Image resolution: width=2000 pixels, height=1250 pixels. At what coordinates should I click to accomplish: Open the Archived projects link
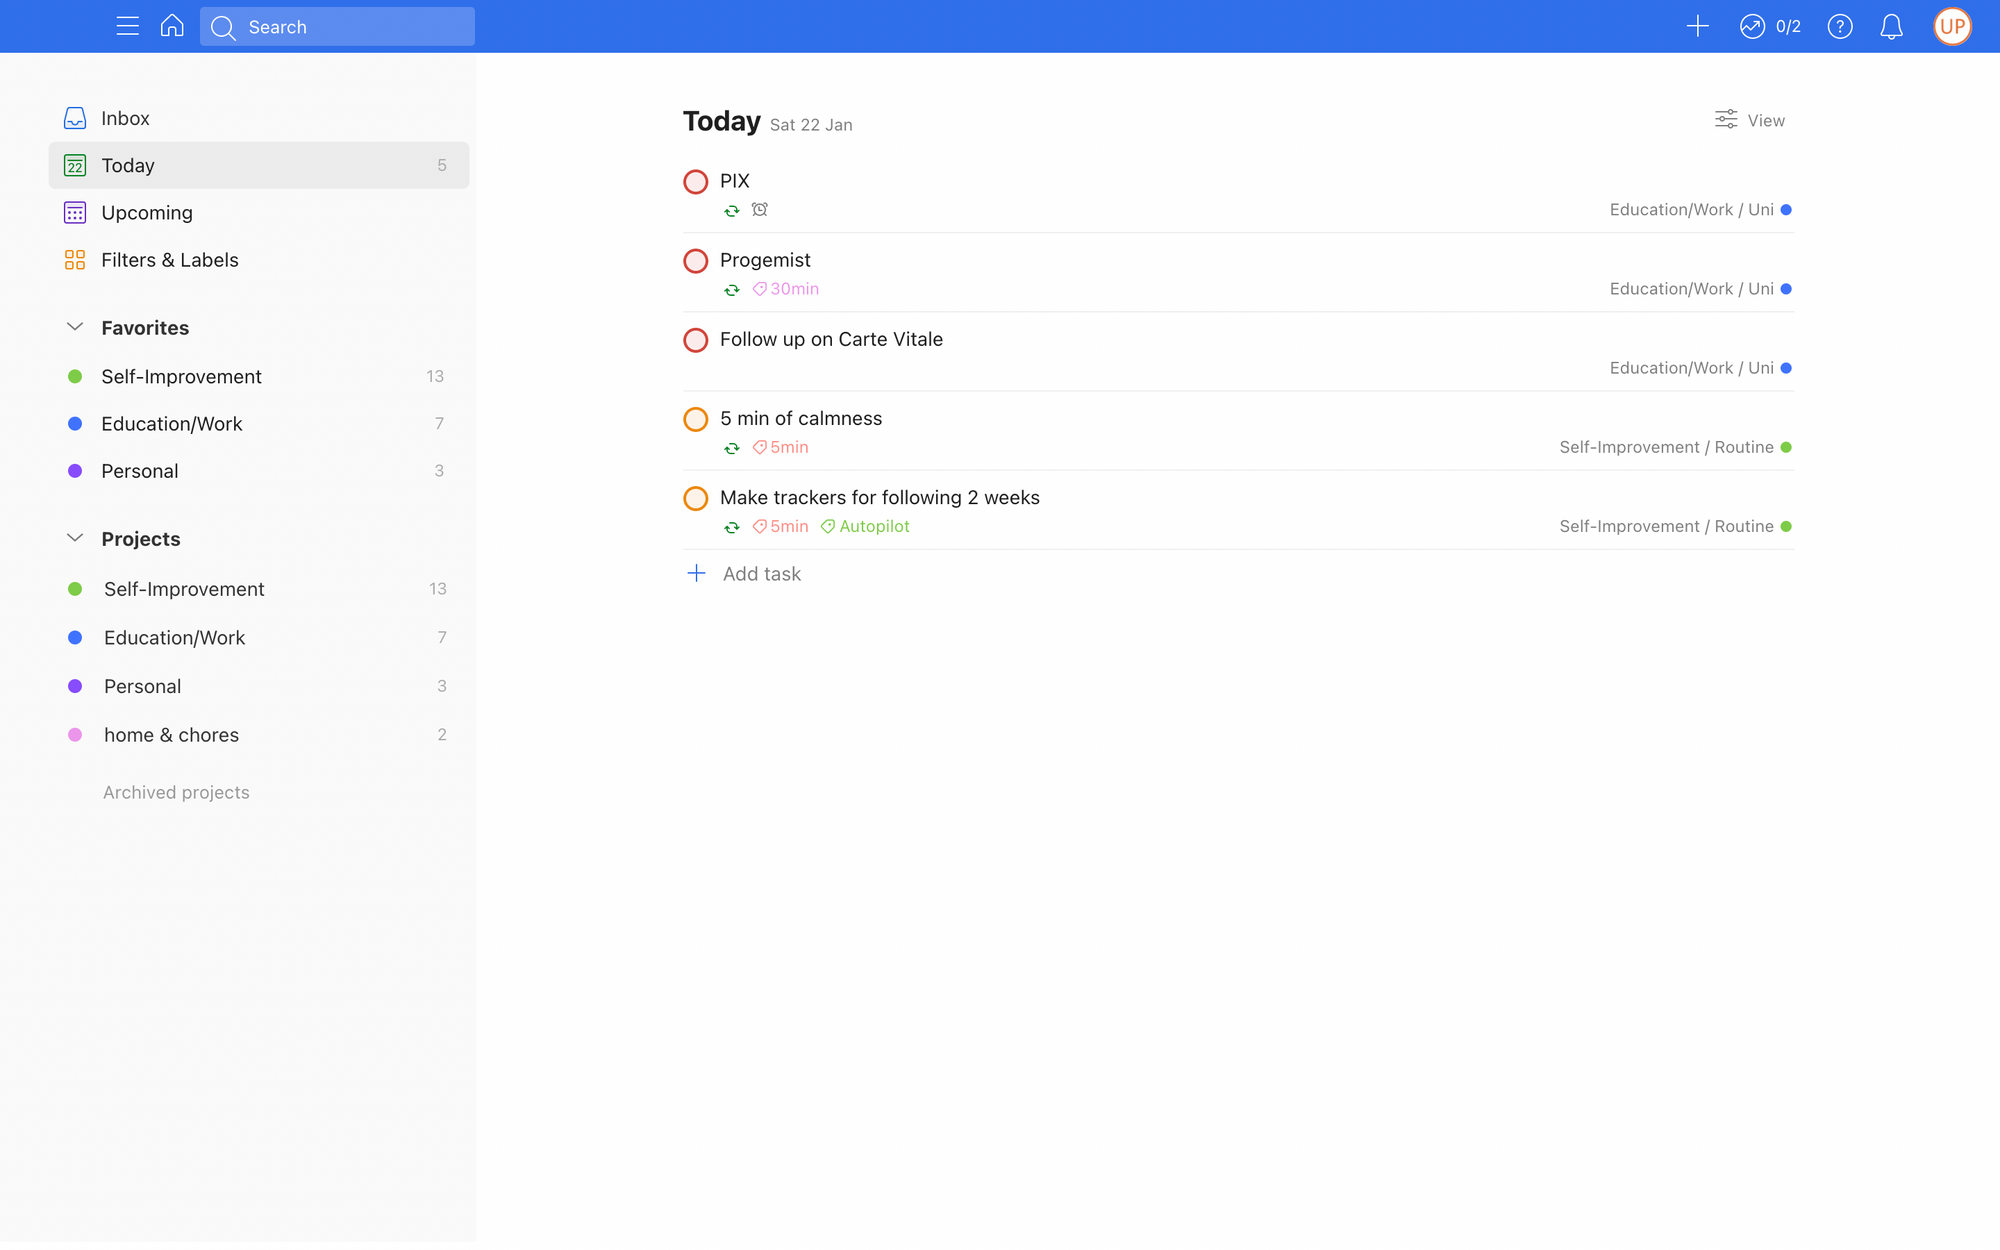click(x=176, y=792)
